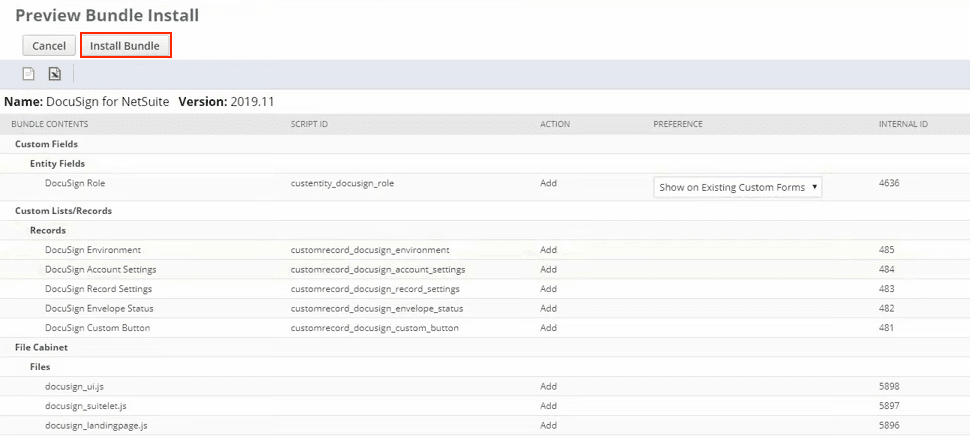Image resolution: width=970 pixels, height=438 pixels.
Task: Select the docusign_landingpage.js file name
Action: click(x=96, y=426)
